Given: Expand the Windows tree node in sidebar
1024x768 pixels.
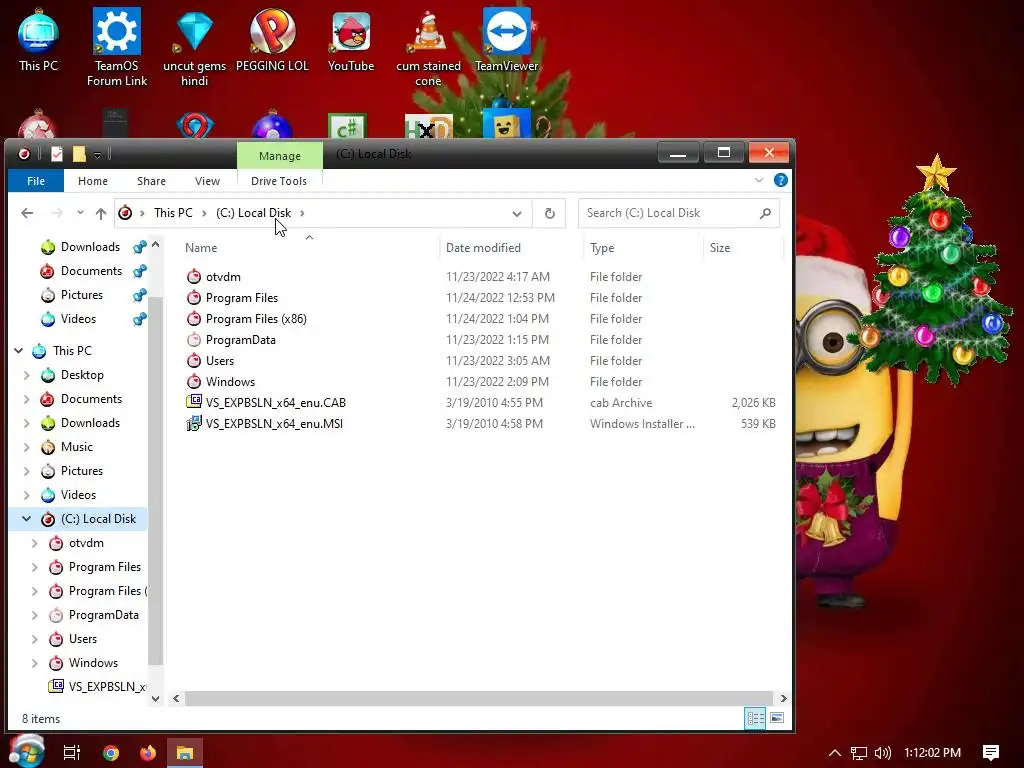Looking at the screenshot, I should click(x=35, y=663).
